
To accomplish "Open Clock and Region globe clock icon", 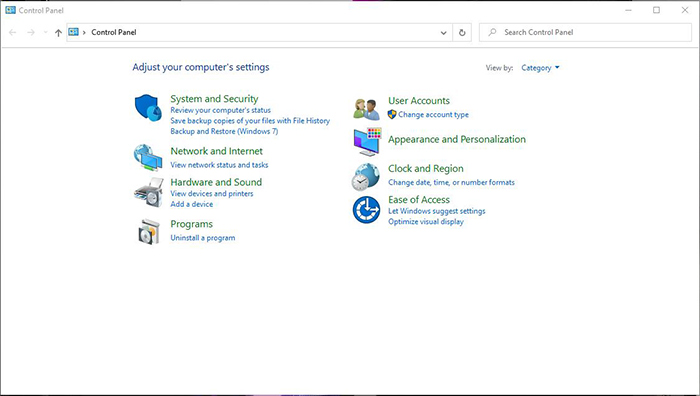I will (366, 177).
